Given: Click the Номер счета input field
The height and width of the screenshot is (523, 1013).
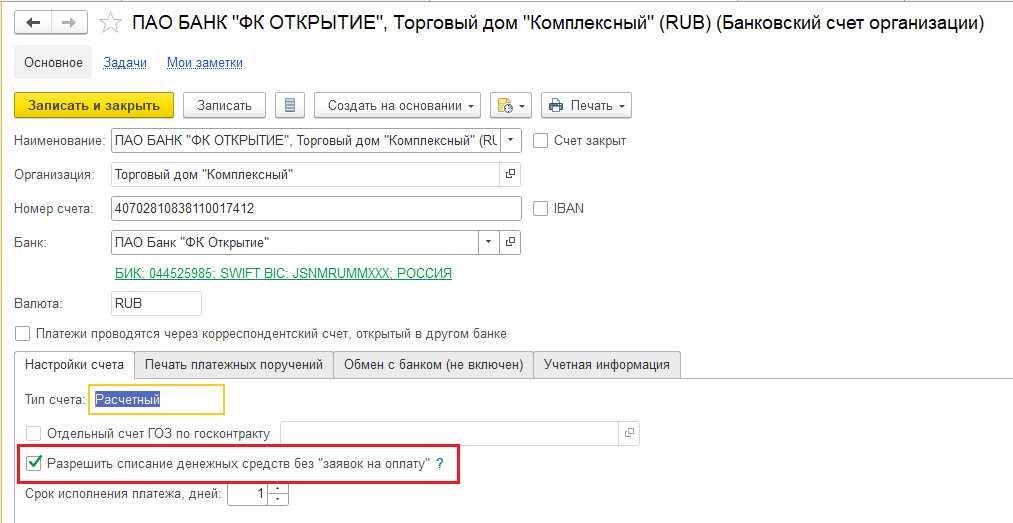Looking at the screenshot, I should point(316,209).
